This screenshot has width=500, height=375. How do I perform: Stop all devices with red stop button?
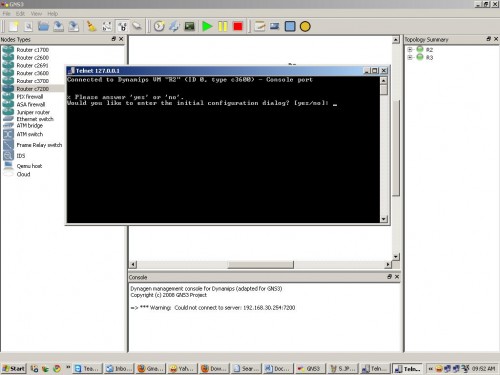click(238, 26)
